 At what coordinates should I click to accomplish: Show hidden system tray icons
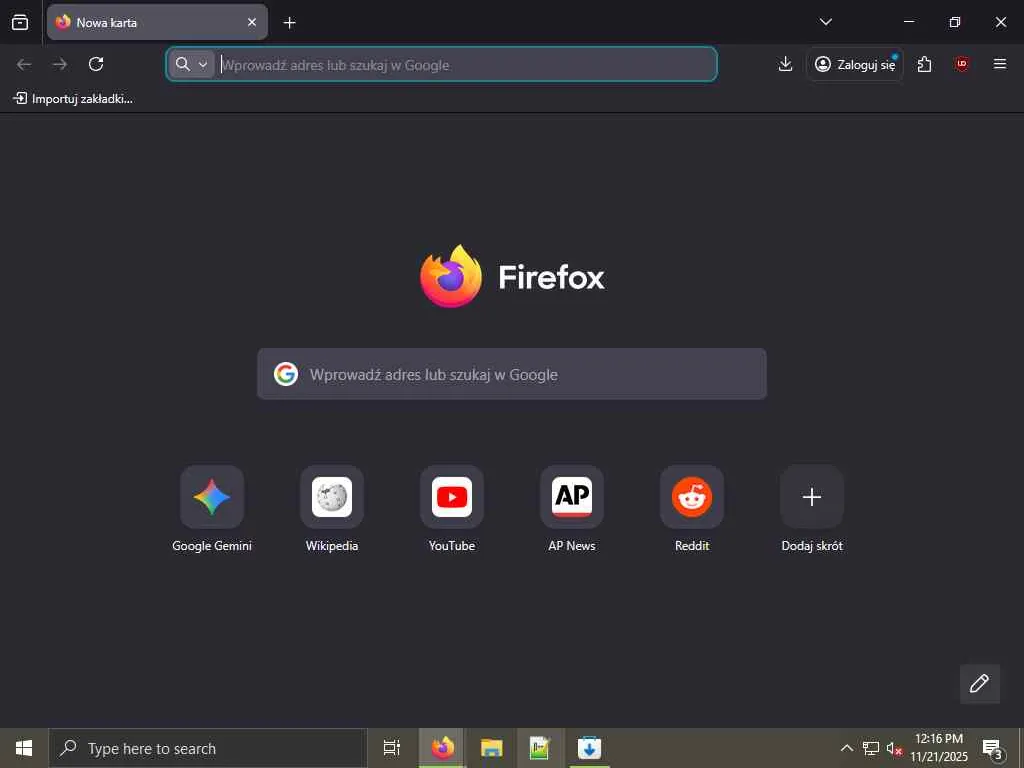click(846, 748)
